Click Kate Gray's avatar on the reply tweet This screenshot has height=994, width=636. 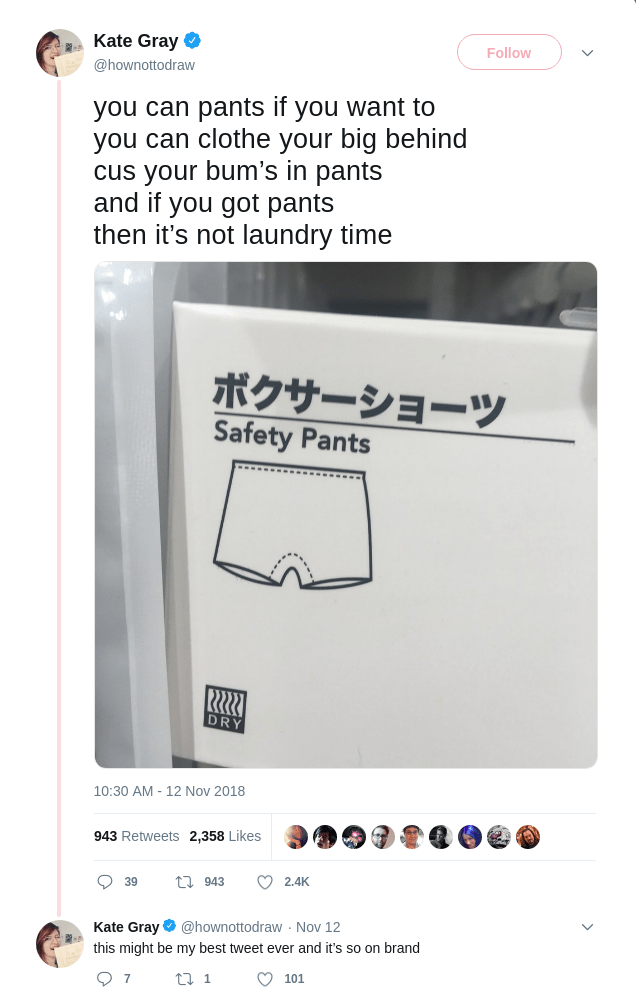coord(60,944)
